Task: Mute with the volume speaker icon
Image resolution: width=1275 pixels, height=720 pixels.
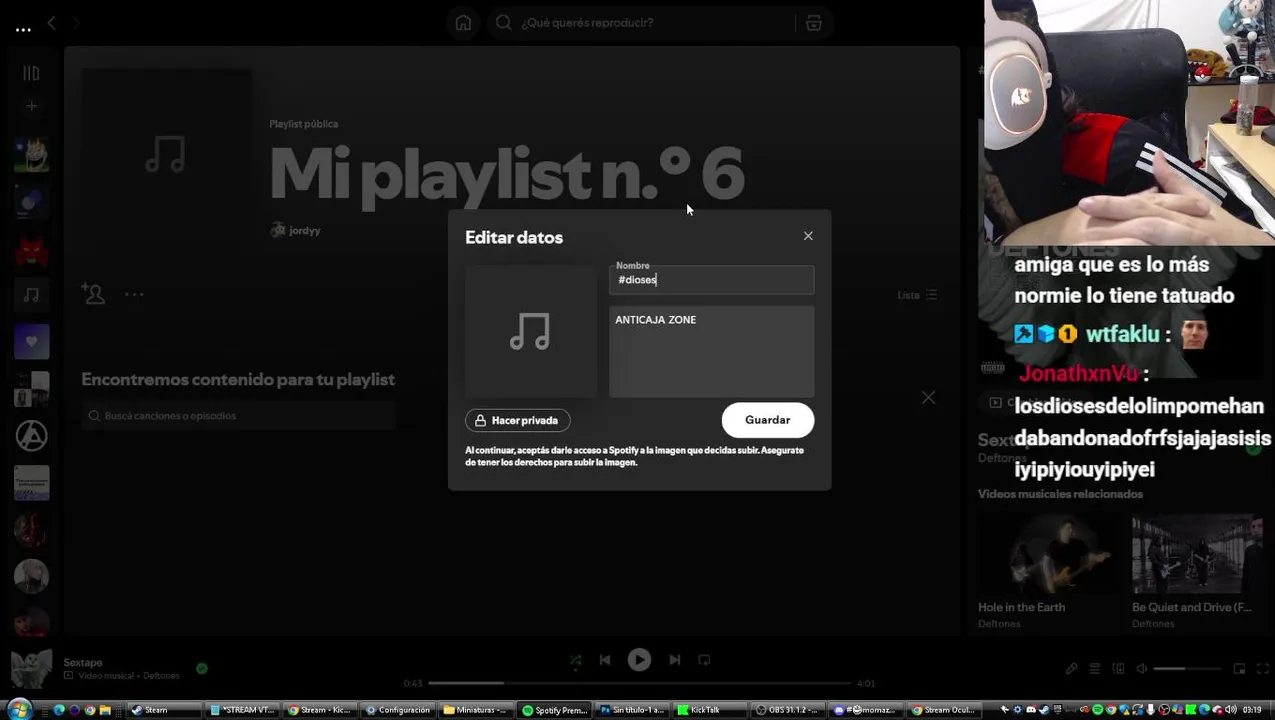Action: pos(1142,669)
